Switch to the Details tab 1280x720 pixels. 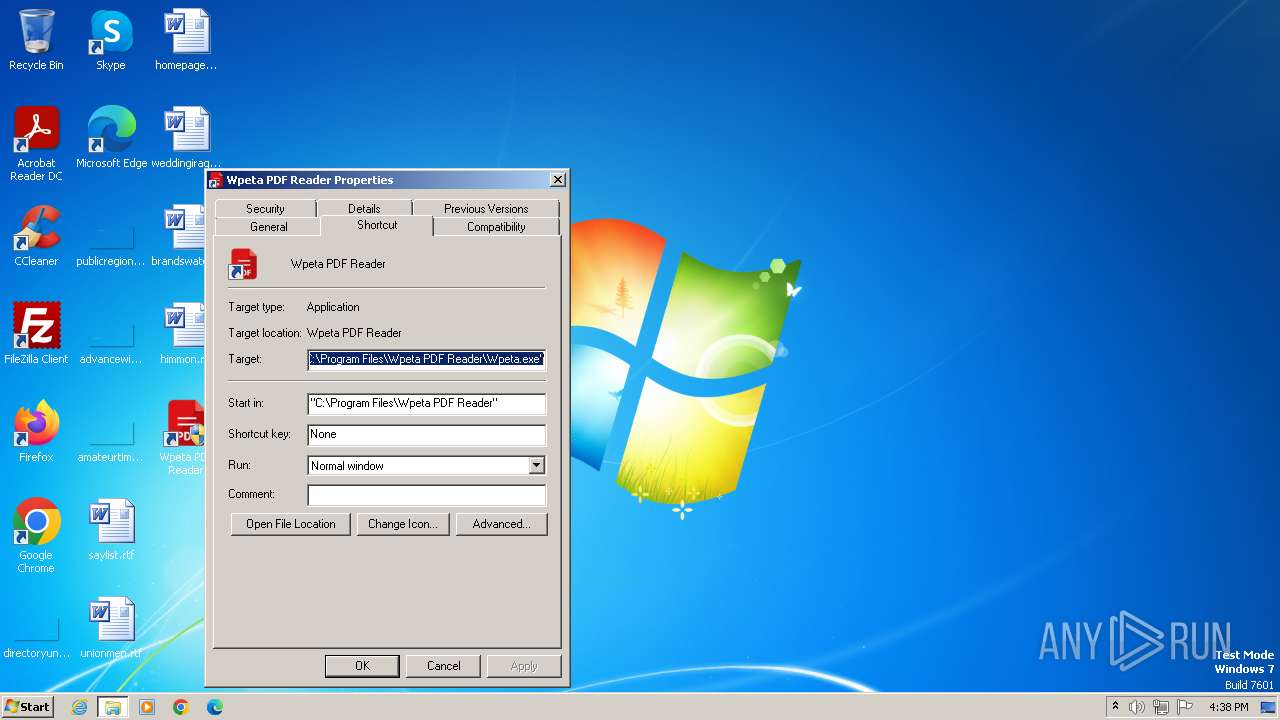(x=364, y=208)
